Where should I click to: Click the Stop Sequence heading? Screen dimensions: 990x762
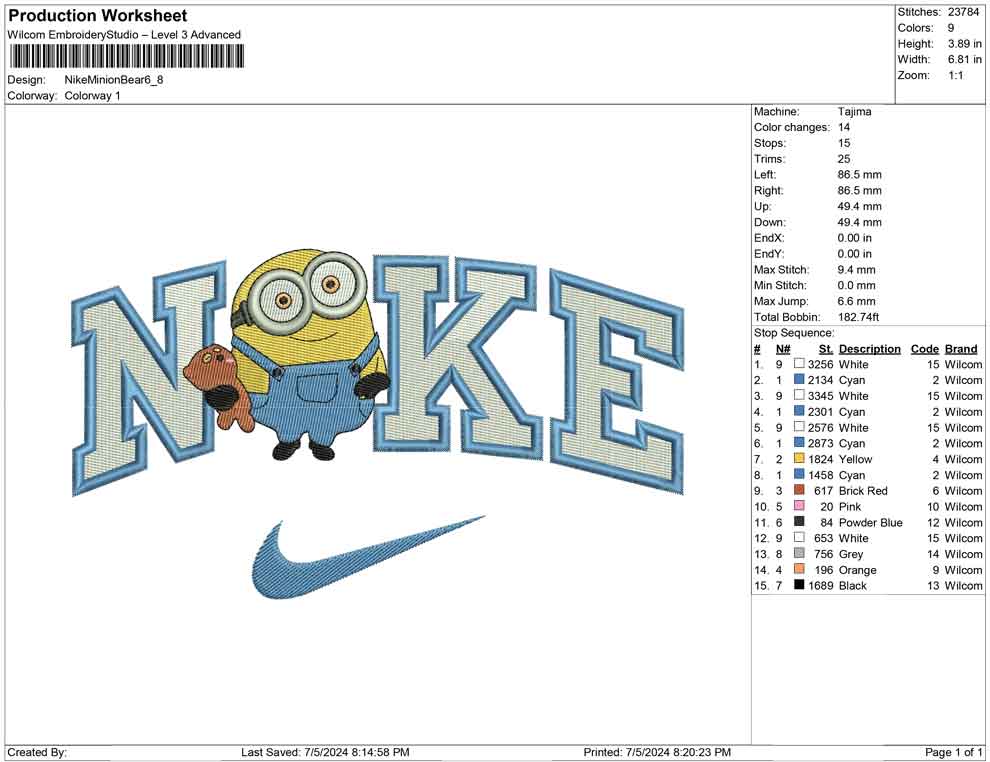coord(794,333)
